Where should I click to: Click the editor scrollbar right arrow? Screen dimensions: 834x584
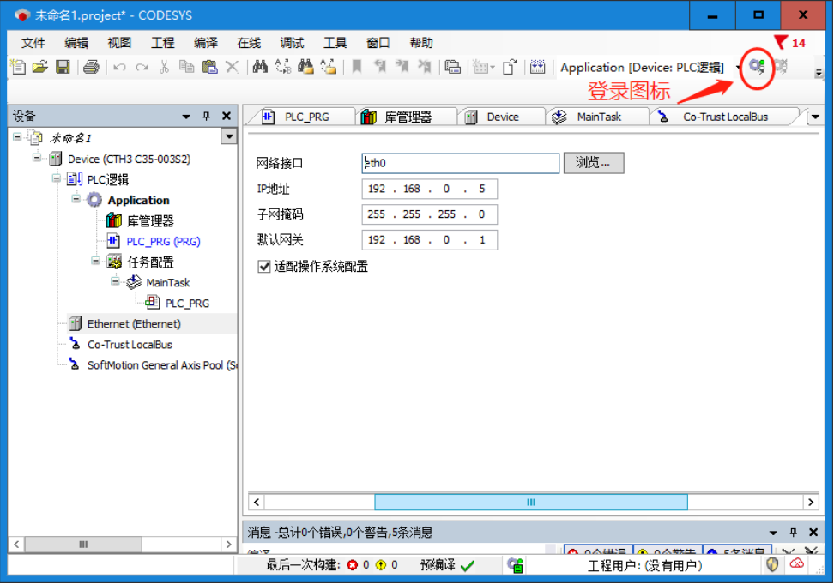pyautogui.click(x=810, y=502)
